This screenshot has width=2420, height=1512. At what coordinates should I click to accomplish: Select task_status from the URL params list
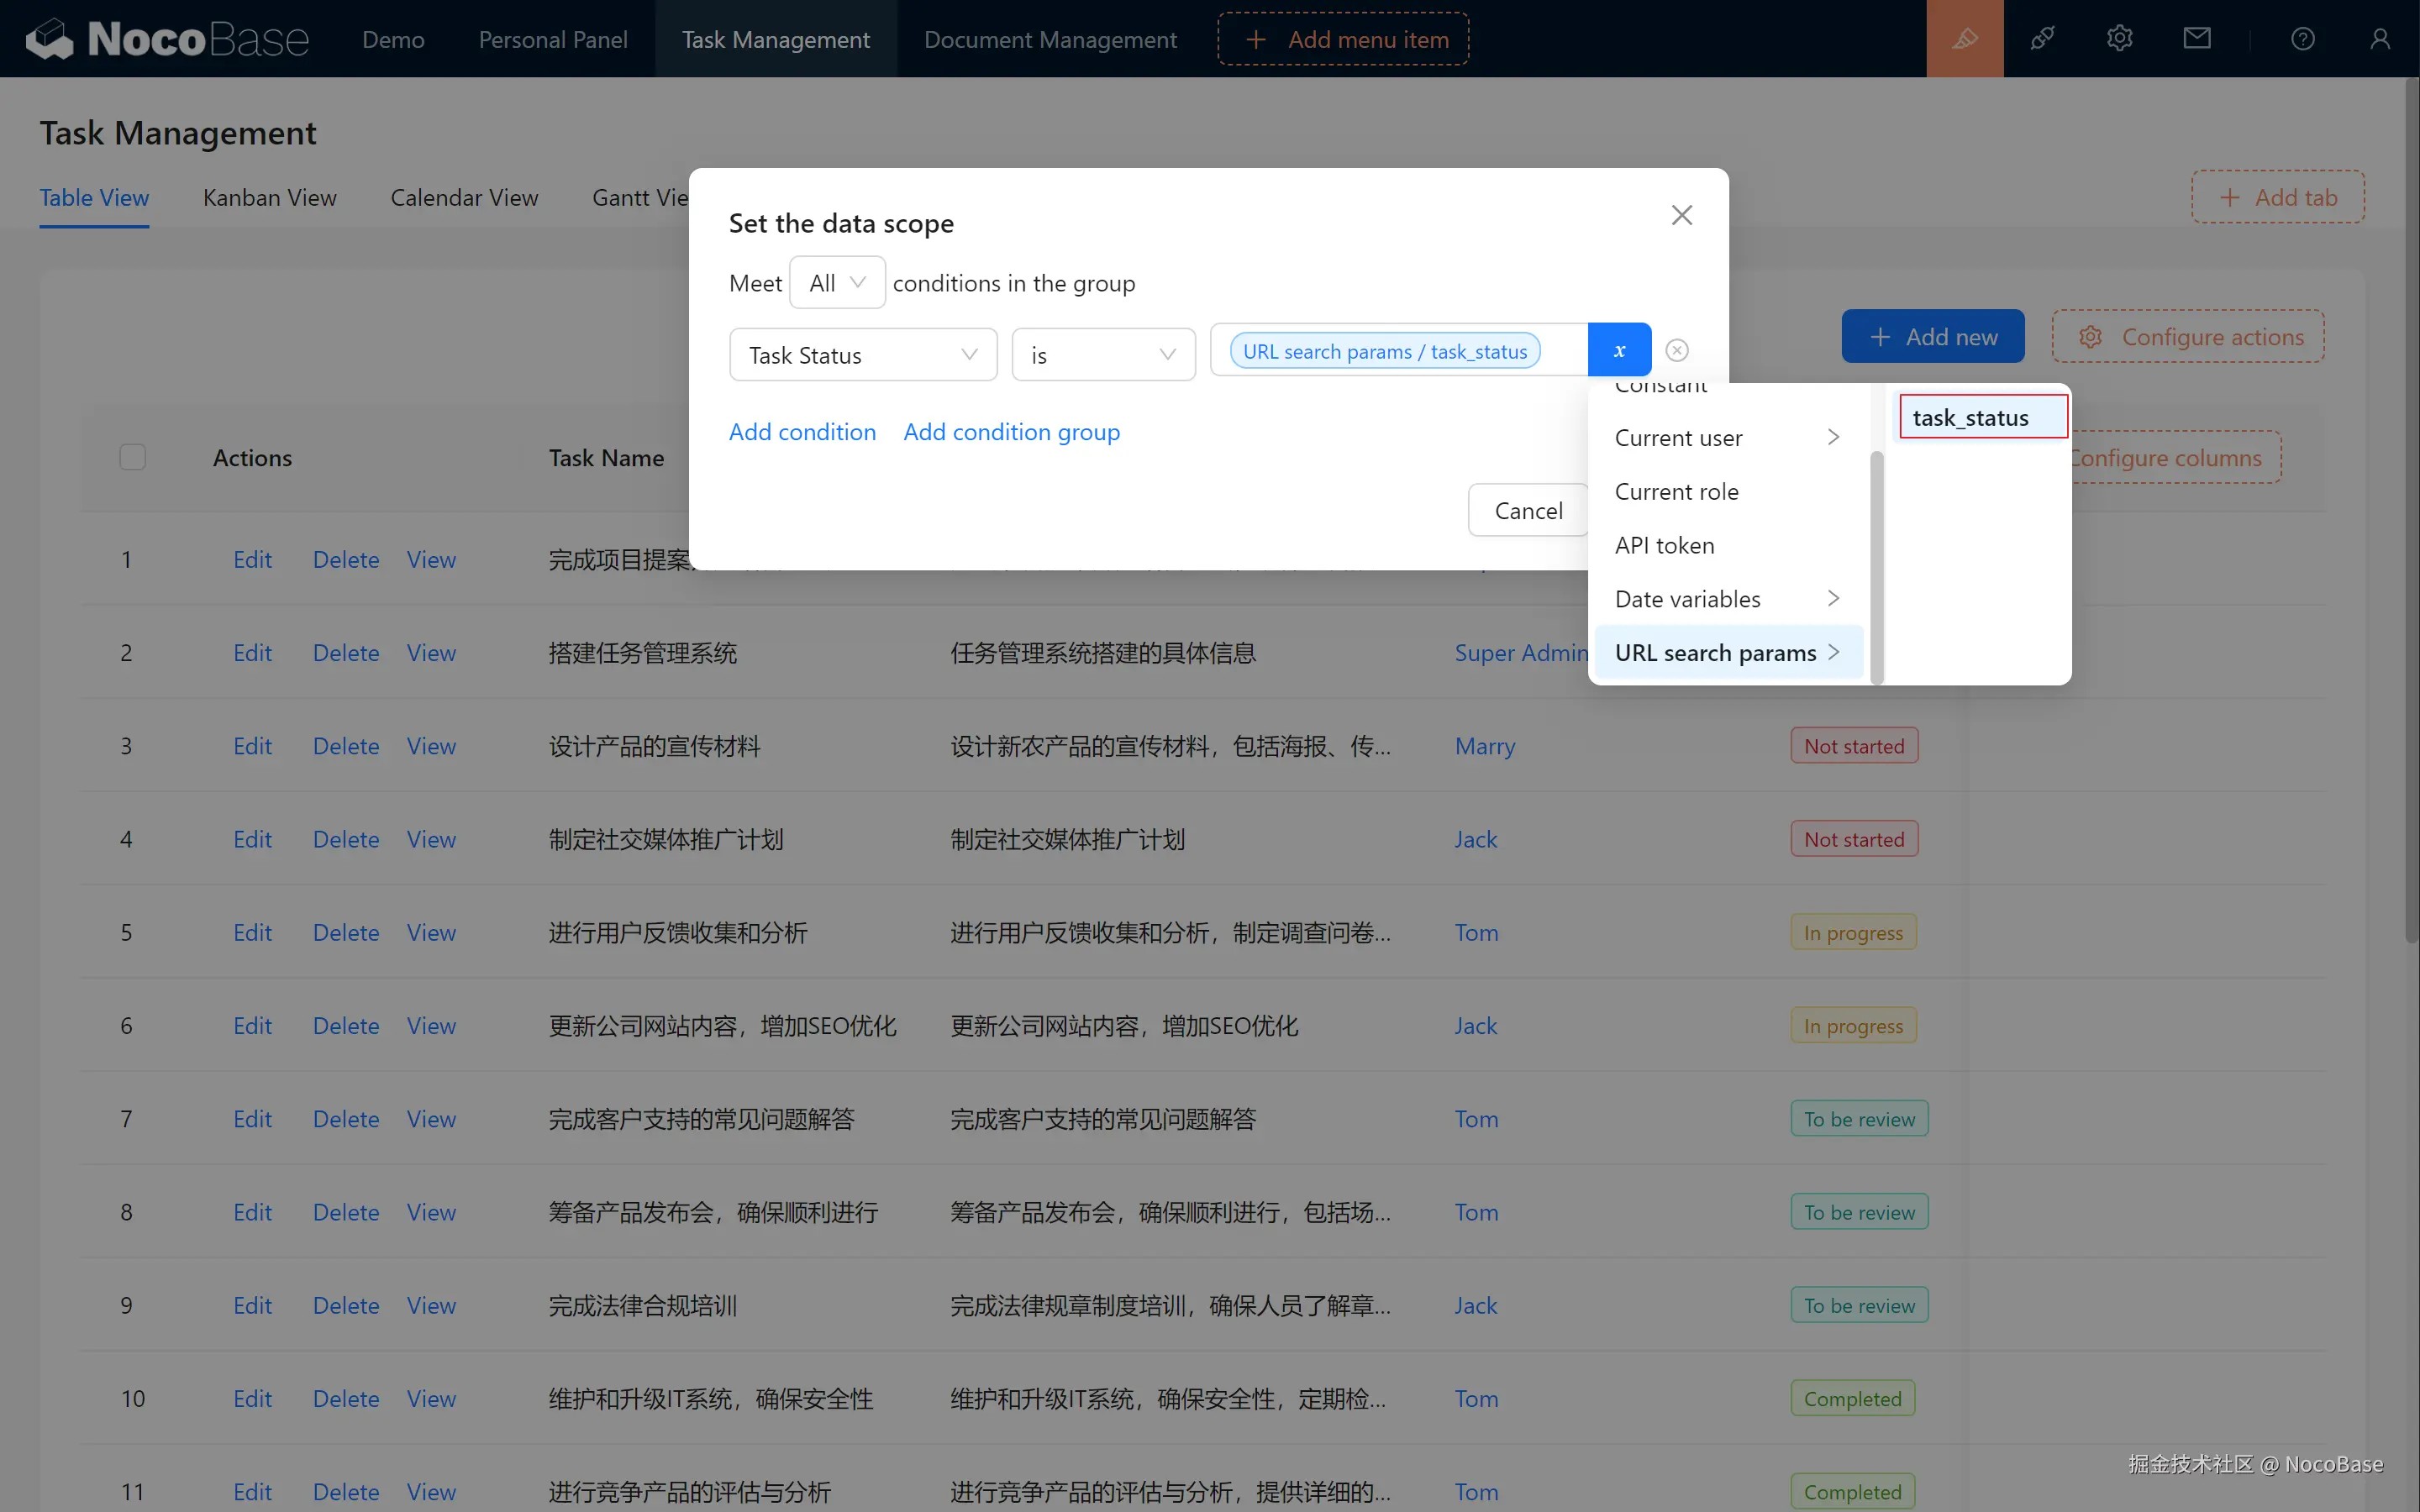[1982, 418]
